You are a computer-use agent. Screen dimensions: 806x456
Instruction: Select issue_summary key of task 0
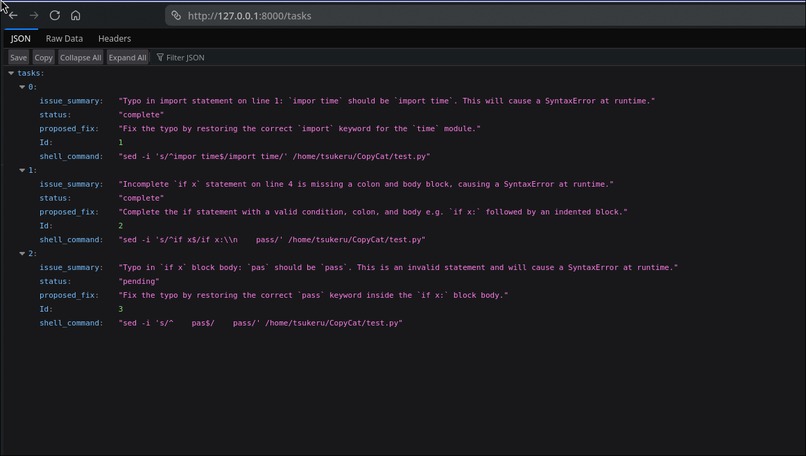pos(71,101)
